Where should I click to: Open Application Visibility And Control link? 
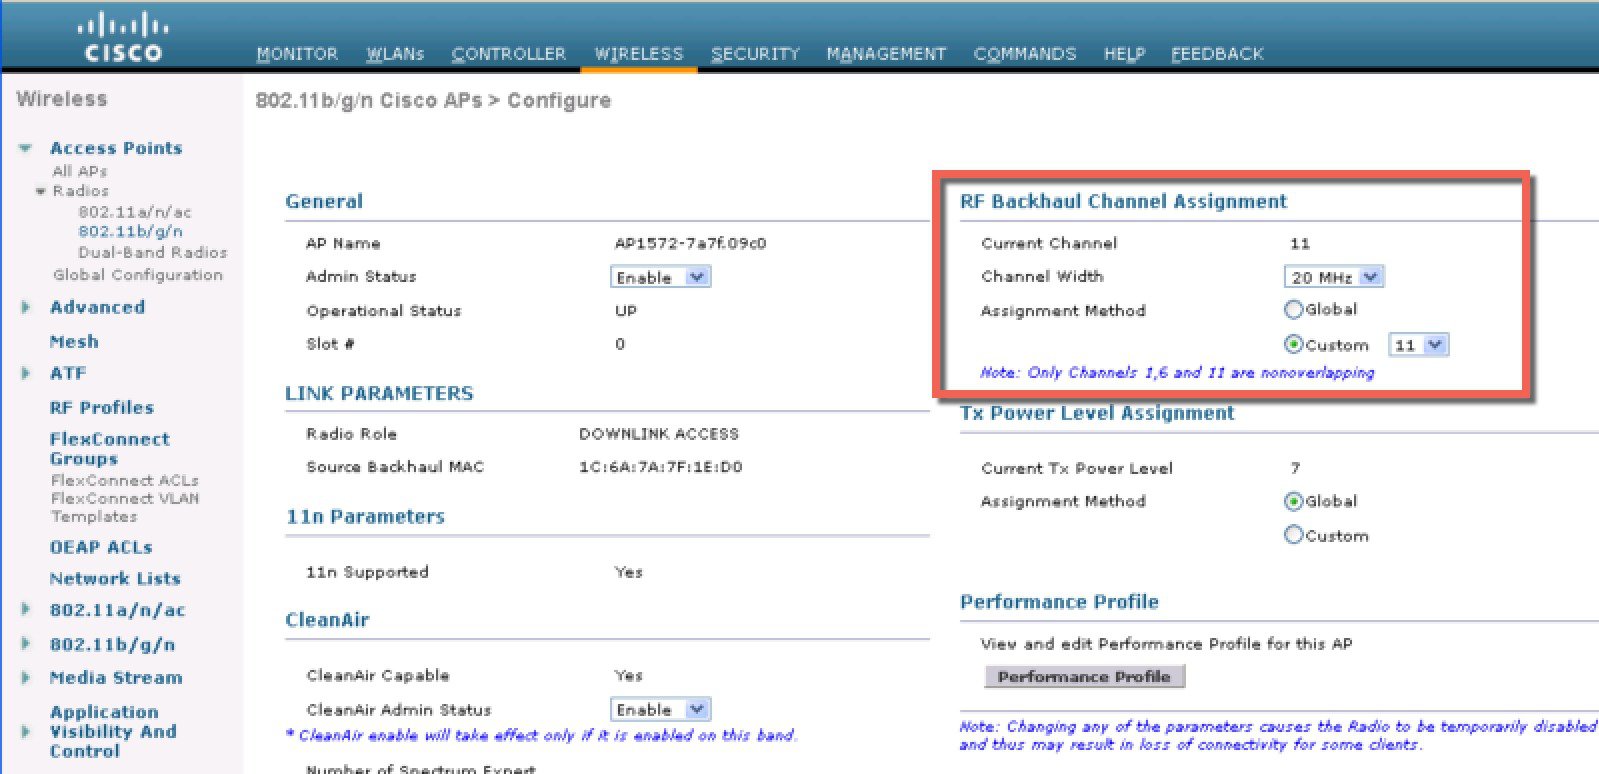pos(113,731)
